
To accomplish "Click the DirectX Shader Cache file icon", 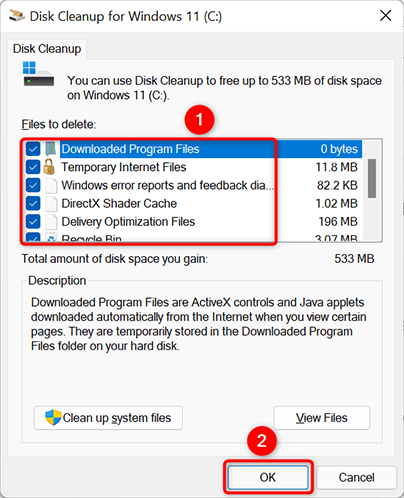I will tap(51, 203).
